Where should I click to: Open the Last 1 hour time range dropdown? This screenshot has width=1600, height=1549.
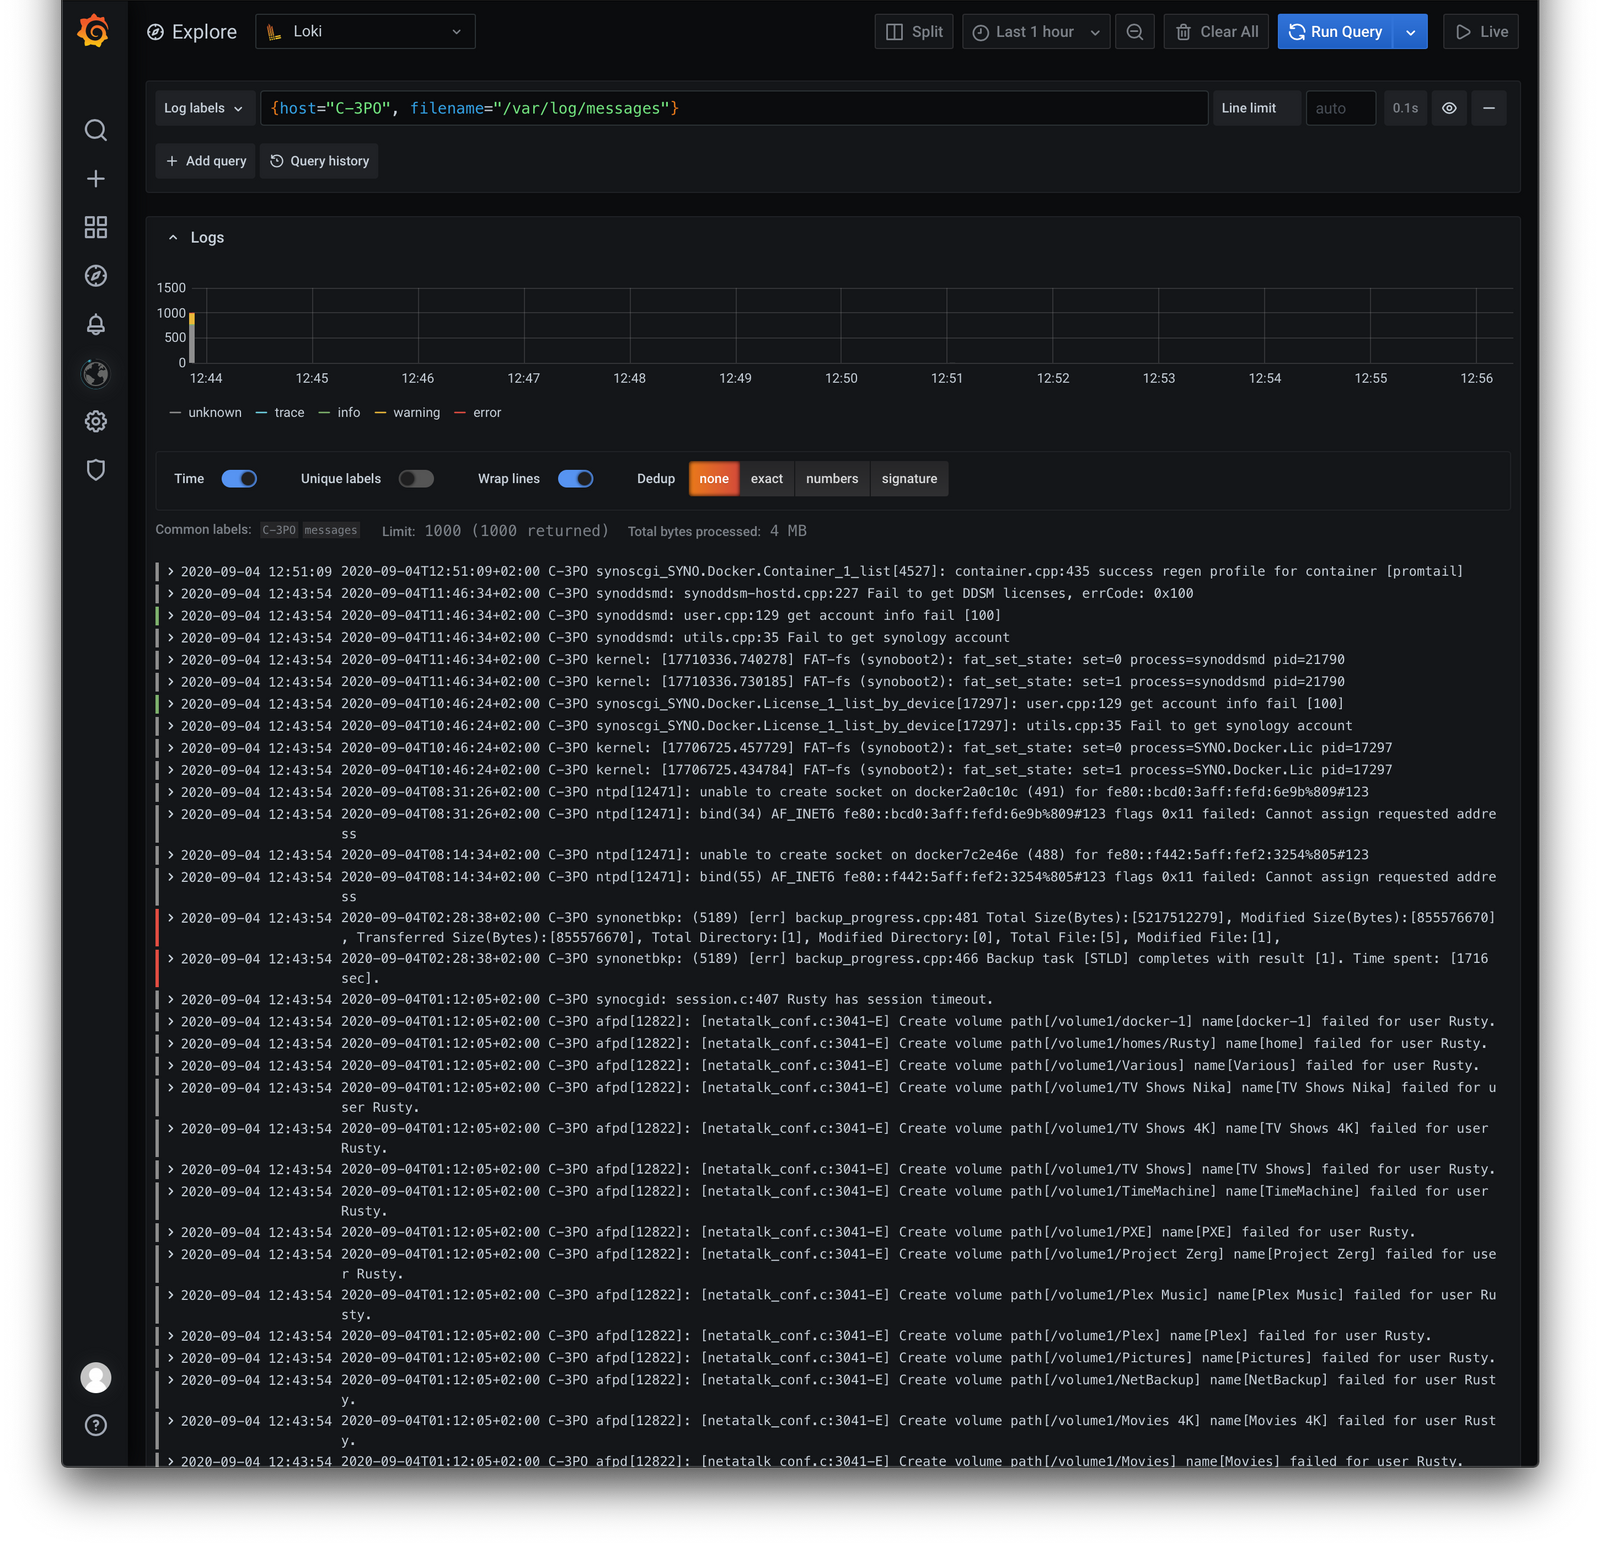coord(1035,31)
